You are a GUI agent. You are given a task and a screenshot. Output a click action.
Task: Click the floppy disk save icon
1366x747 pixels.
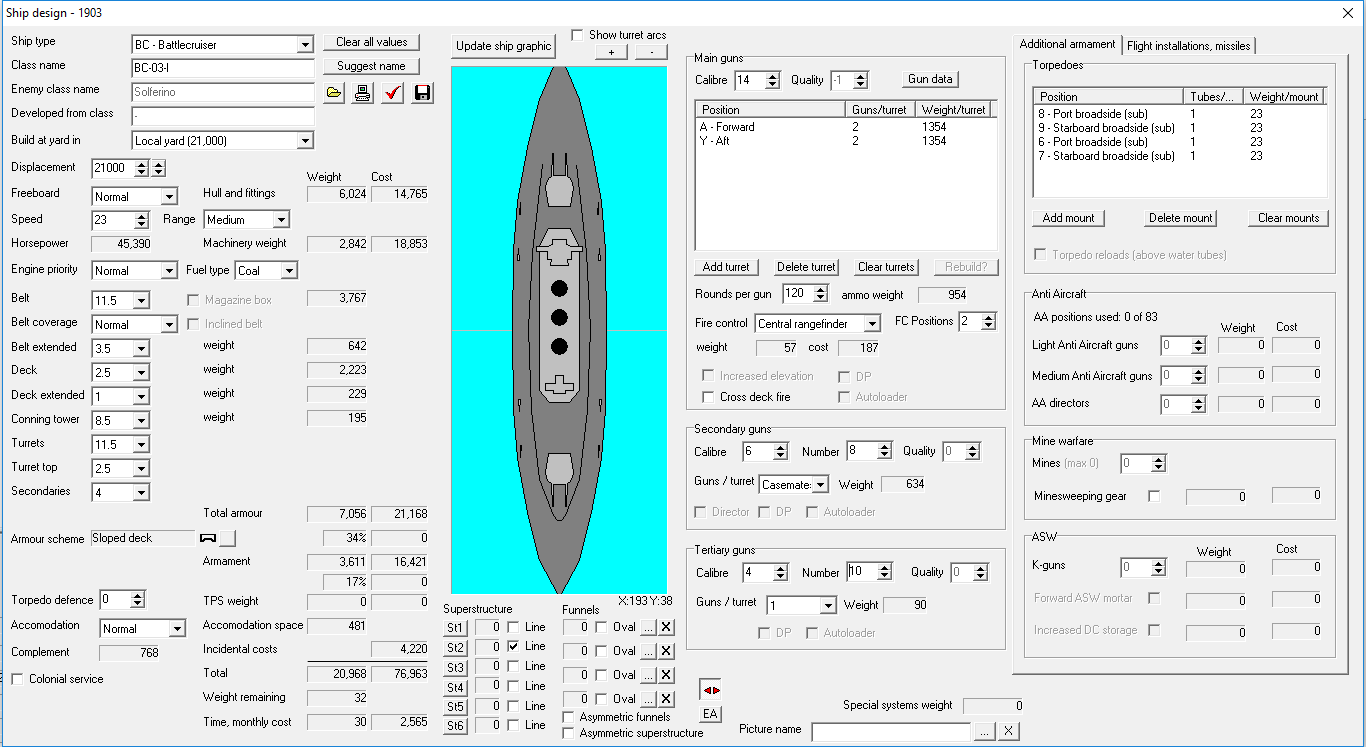422,93
